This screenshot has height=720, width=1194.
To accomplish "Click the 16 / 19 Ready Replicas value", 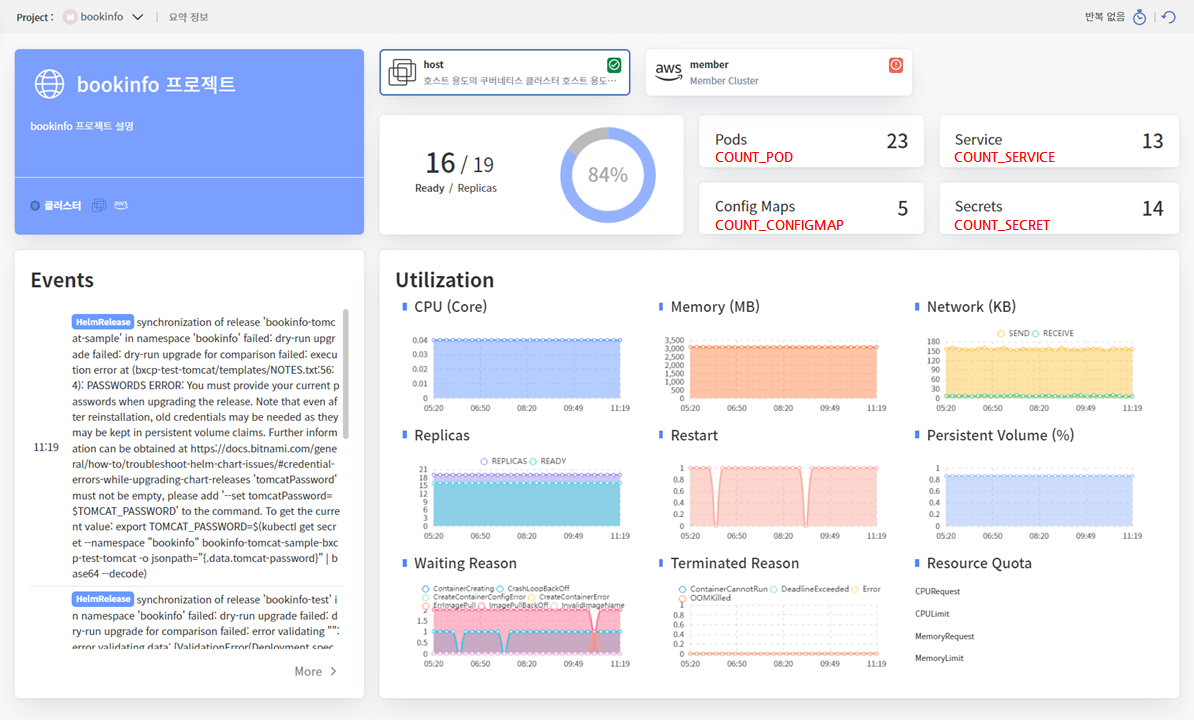I will 459,164.
